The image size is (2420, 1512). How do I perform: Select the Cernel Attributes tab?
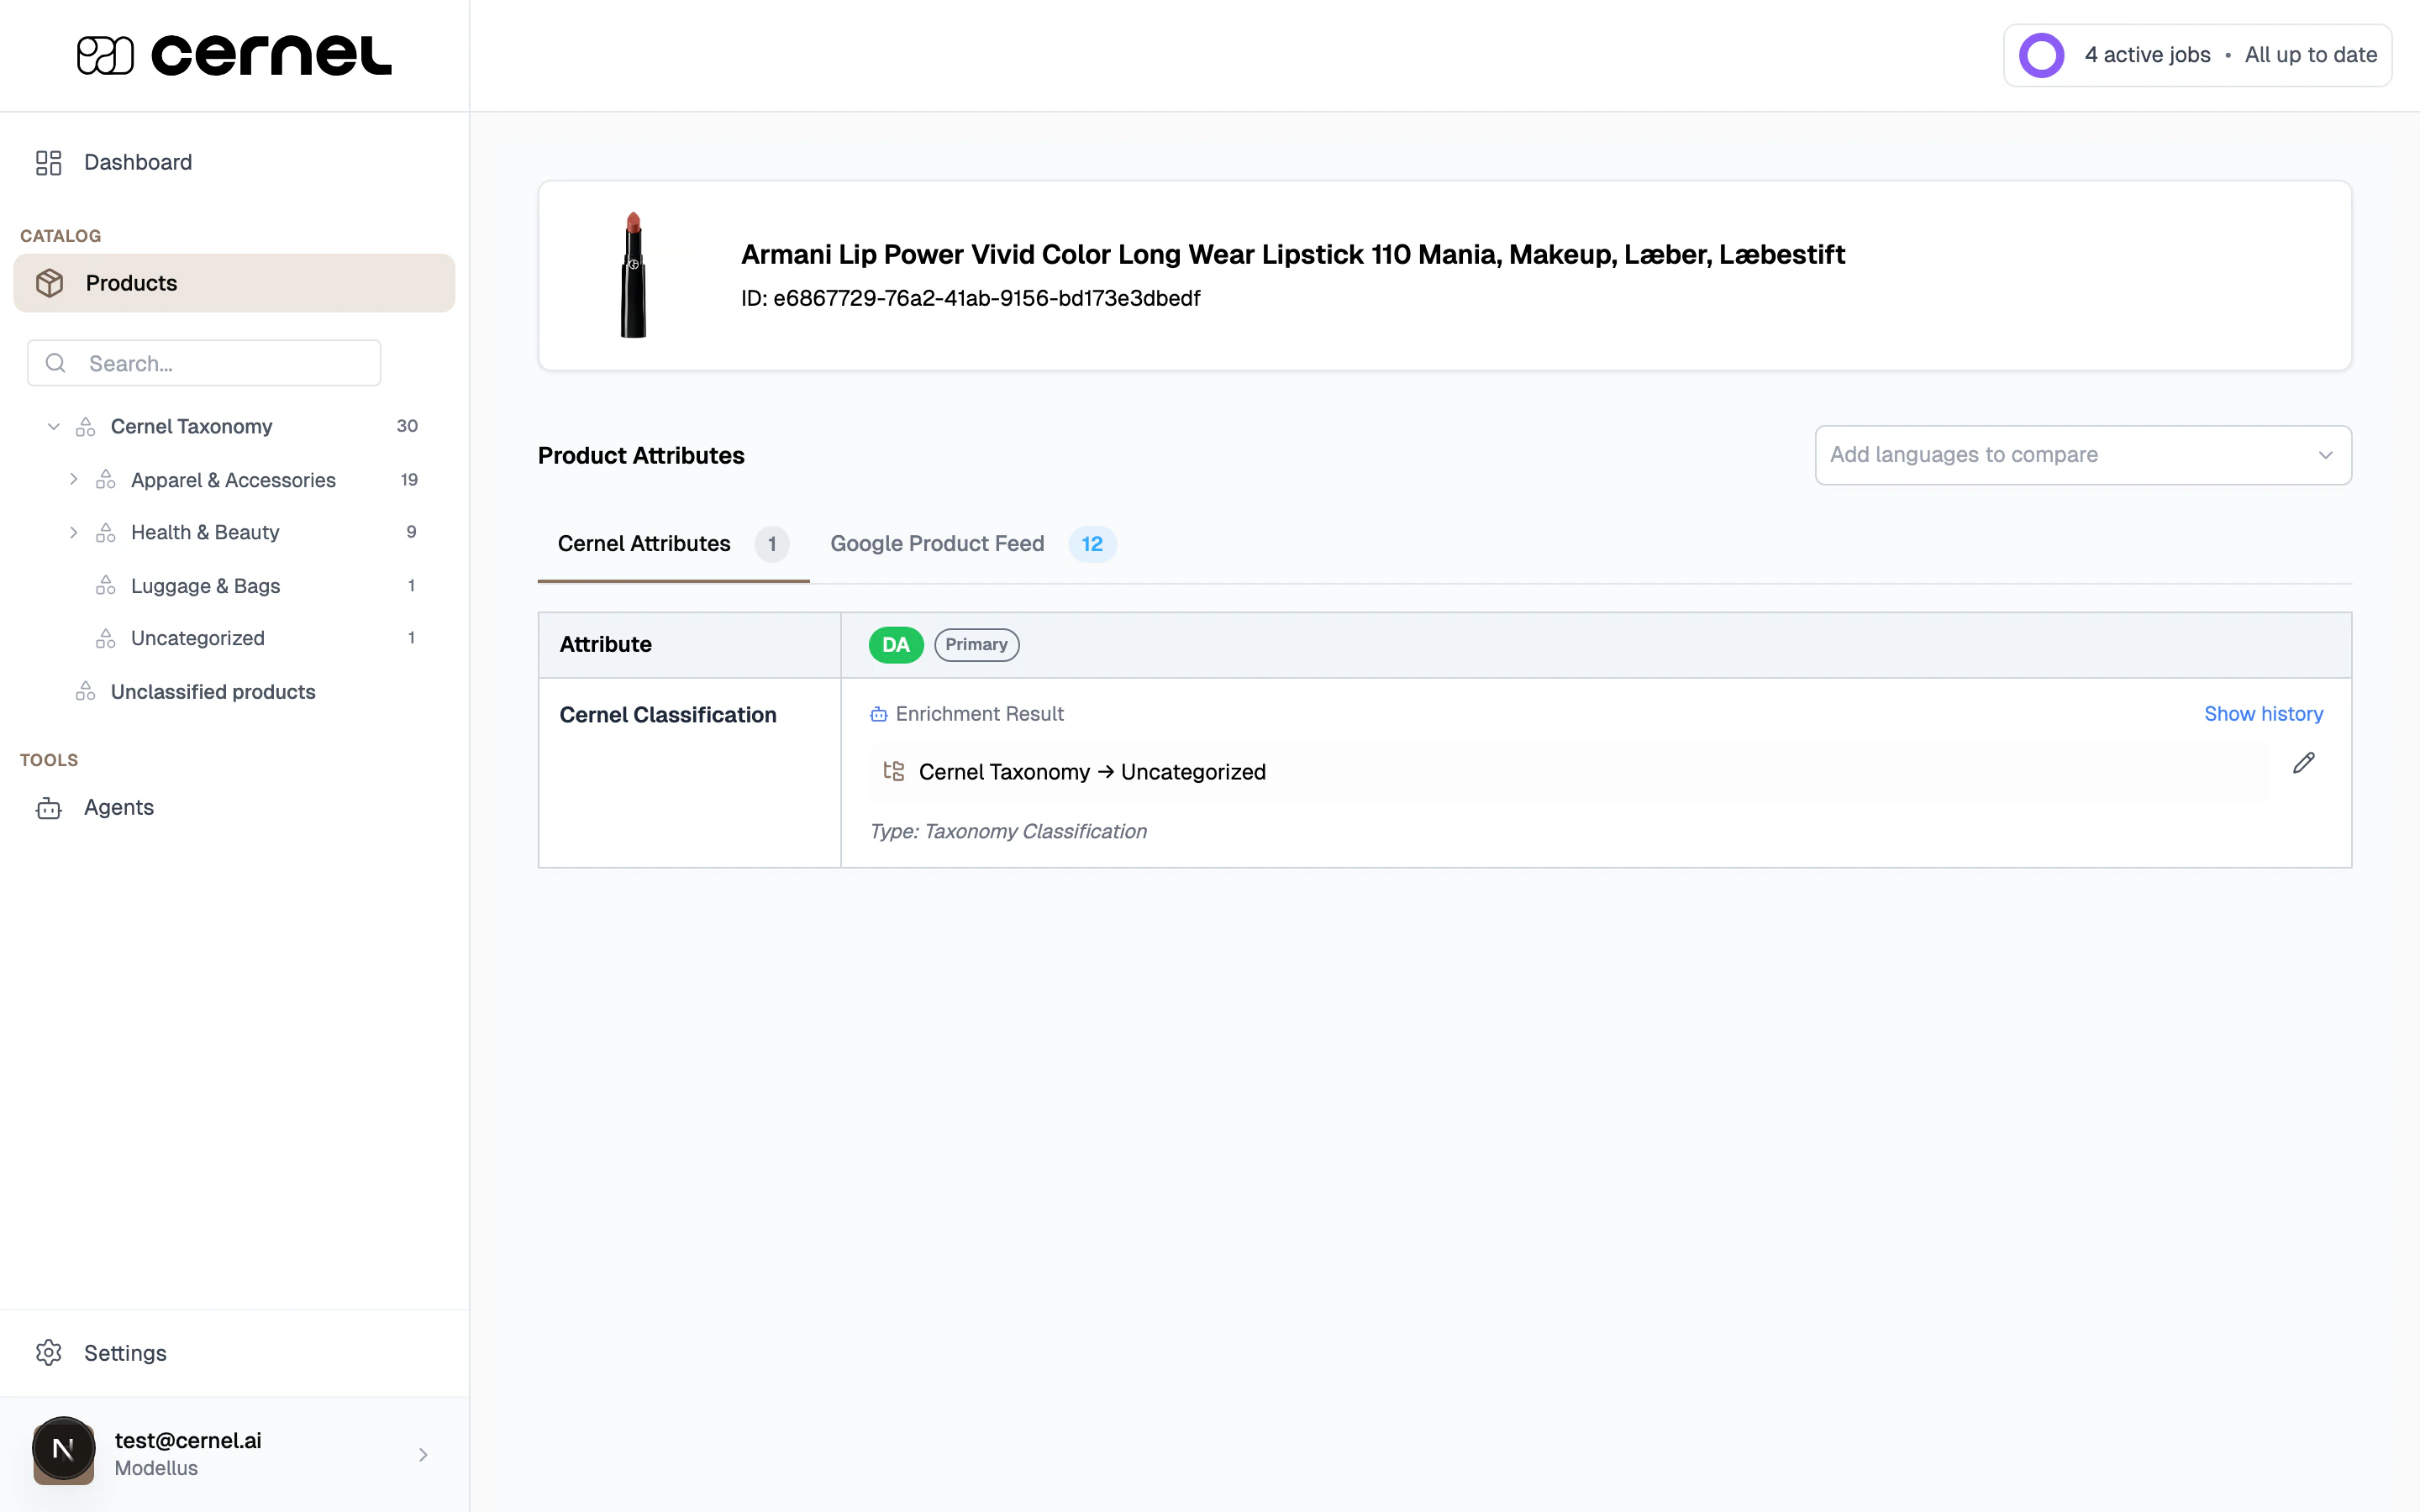(x=644, y=543)
